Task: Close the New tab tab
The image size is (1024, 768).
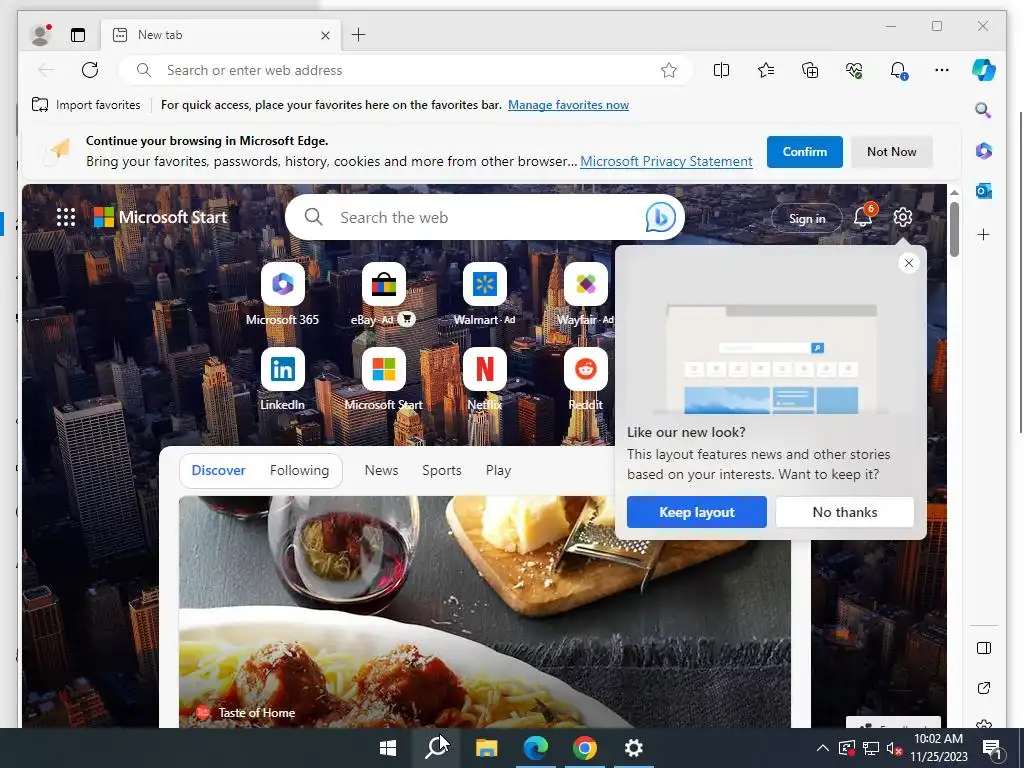Action: pyautogui.click(x=325, y=35)
